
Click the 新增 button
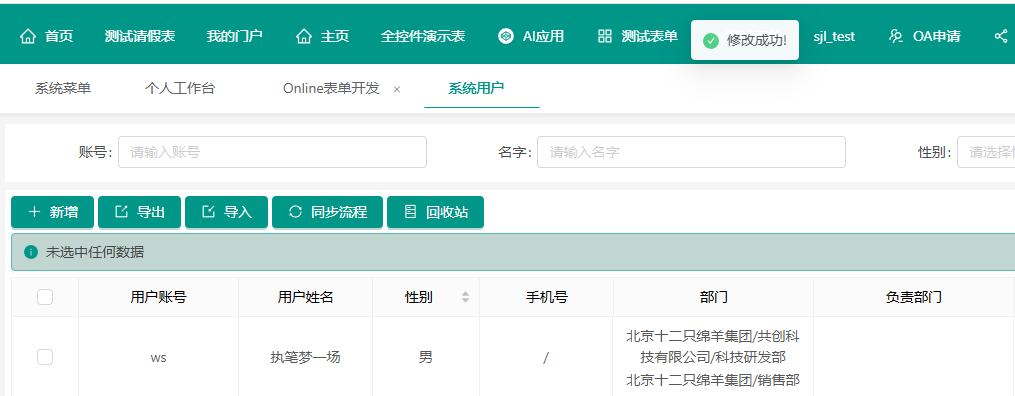pos(52,212)
